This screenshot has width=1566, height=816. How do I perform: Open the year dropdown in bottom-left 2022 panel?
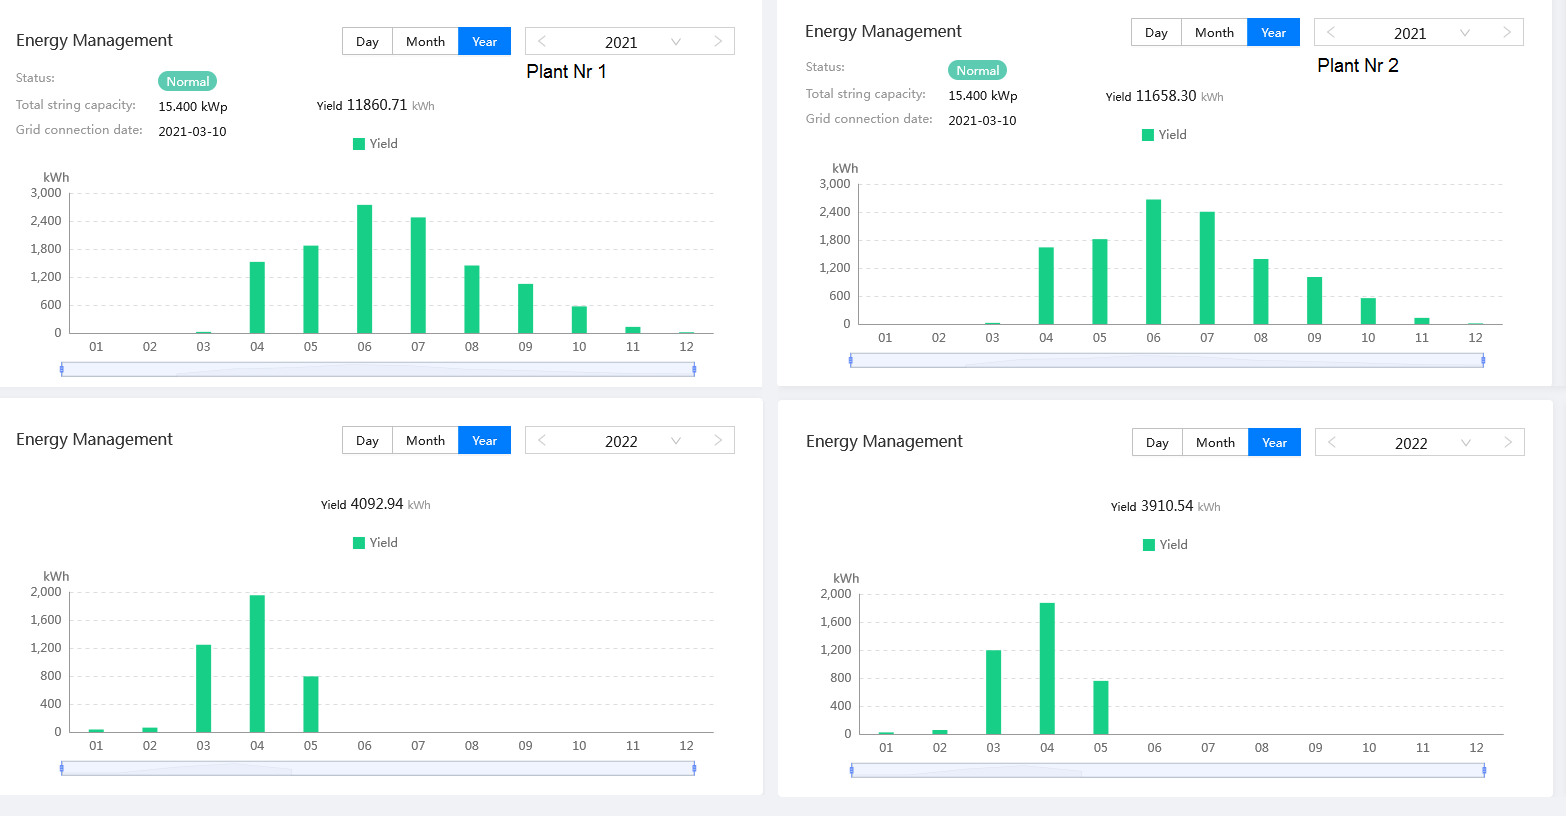(x=676, y=441)
